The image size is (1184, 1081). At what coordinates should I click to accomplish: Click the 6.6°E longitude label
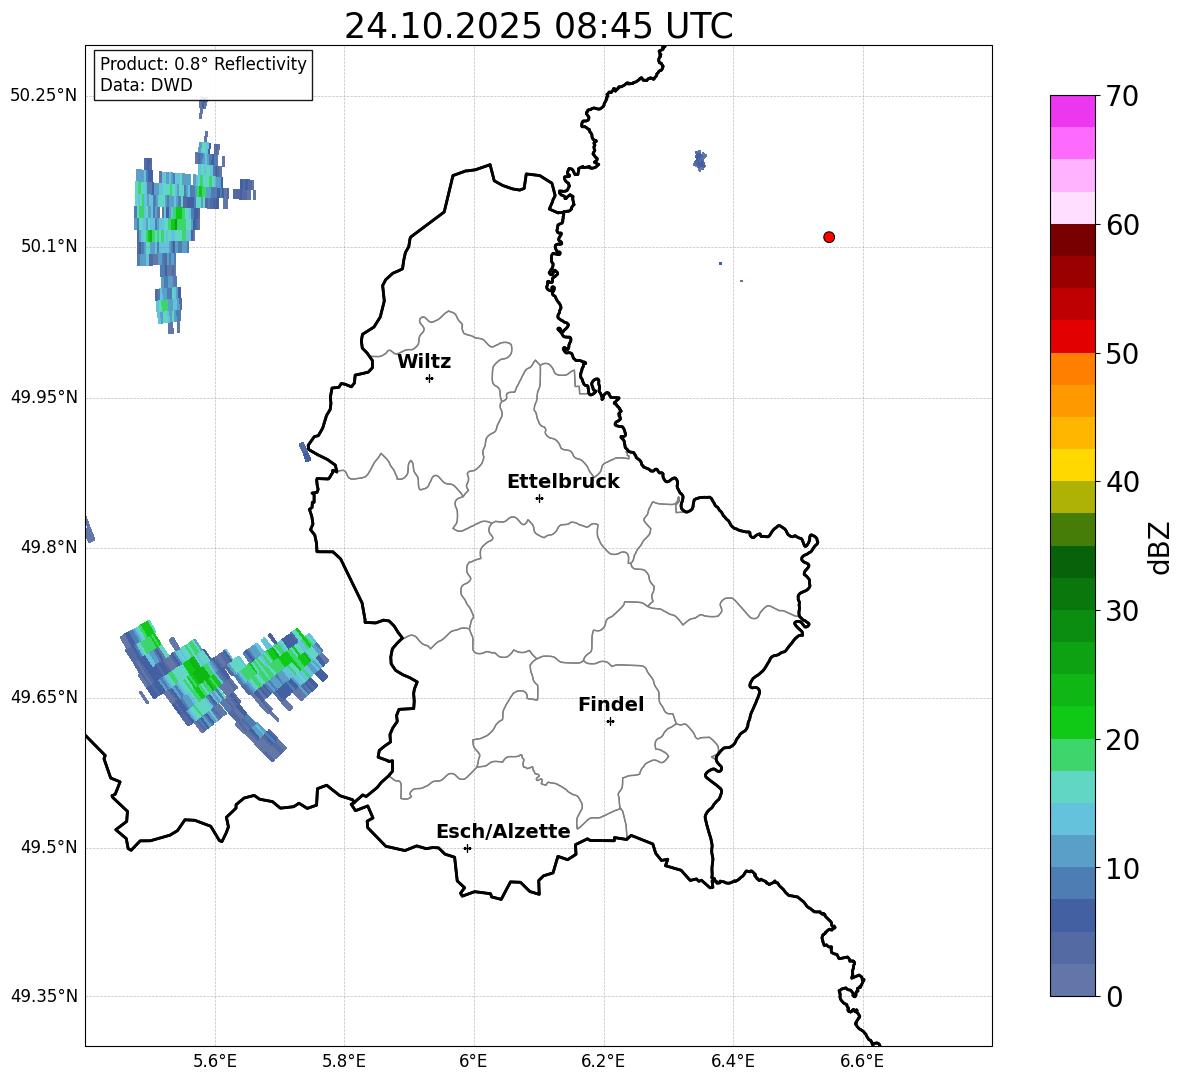[862, 1061]
